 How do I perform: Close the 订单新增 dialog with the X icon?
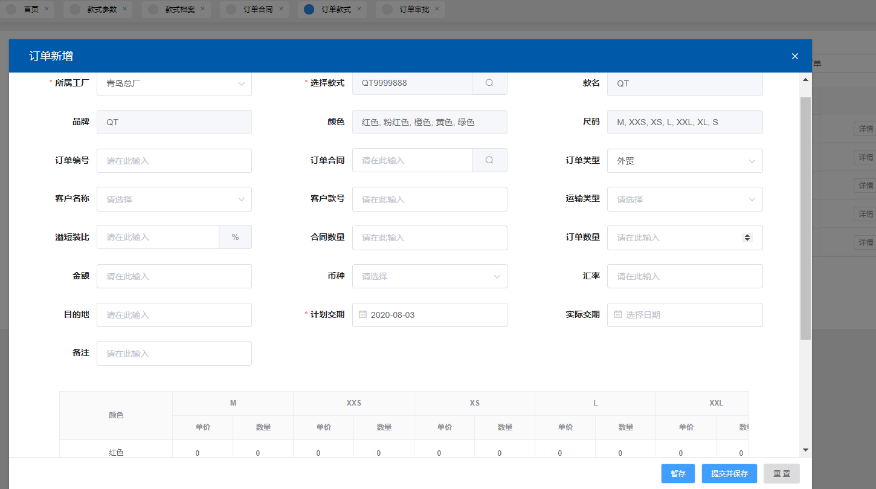coord(795,57)
